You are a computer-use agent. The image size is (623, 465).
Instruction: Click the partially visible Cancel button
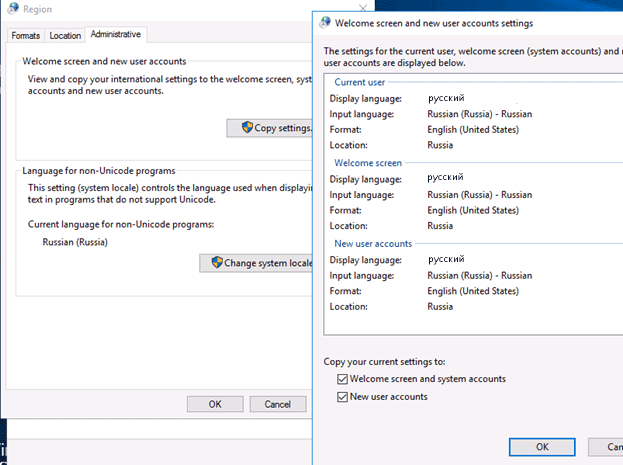[606, 447]
